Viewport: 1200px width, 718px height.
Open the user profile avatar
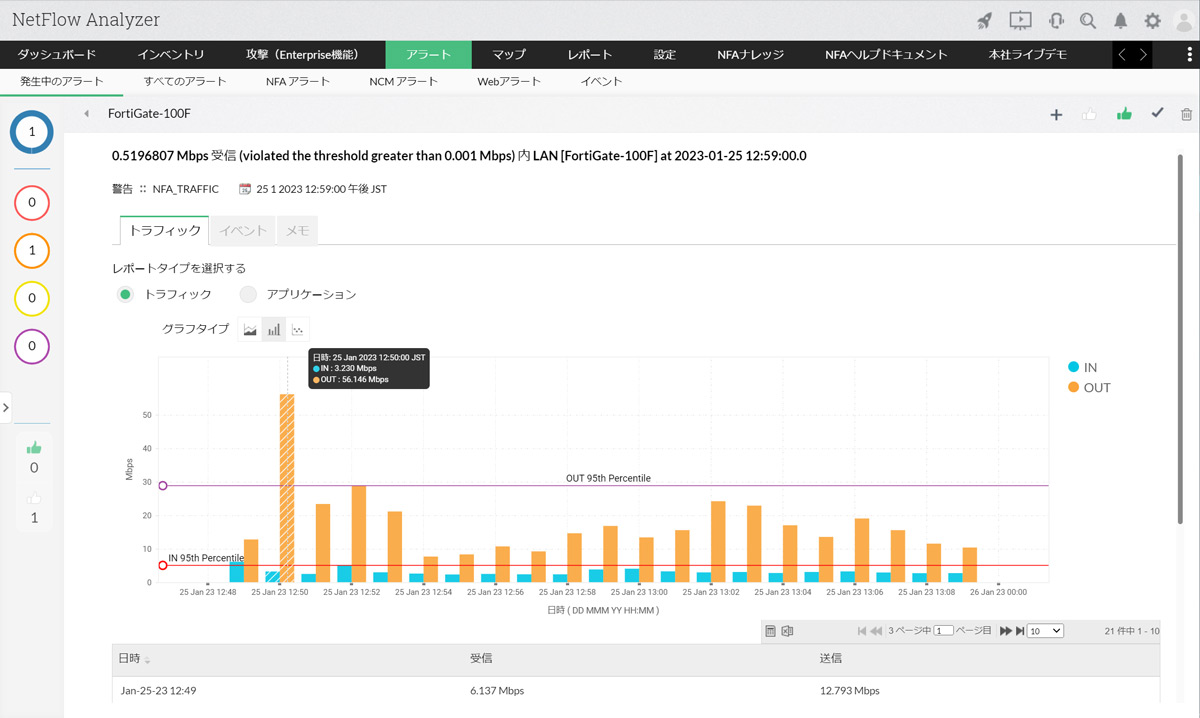pyautogui.click(x=1184, y=20)
